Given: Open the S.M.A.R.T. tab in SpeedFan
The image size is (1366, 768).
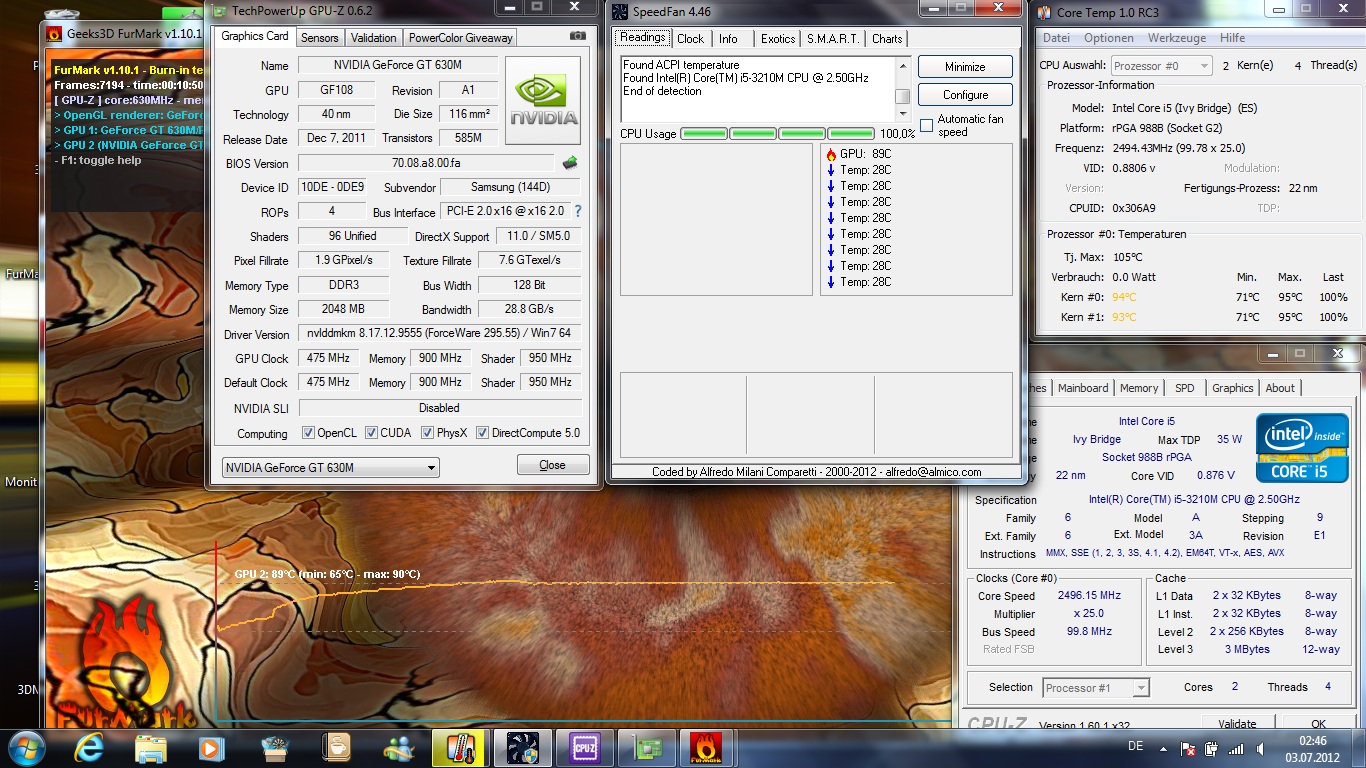Looking at the screenshot, I should pyautogui.click(x=832, y=39).
